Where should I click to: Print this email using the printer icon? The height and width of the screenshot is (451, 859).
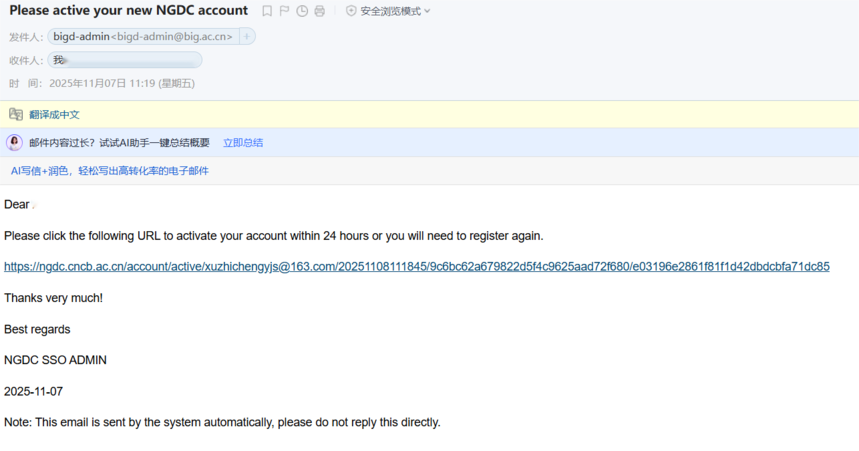[x=319, y=11]
